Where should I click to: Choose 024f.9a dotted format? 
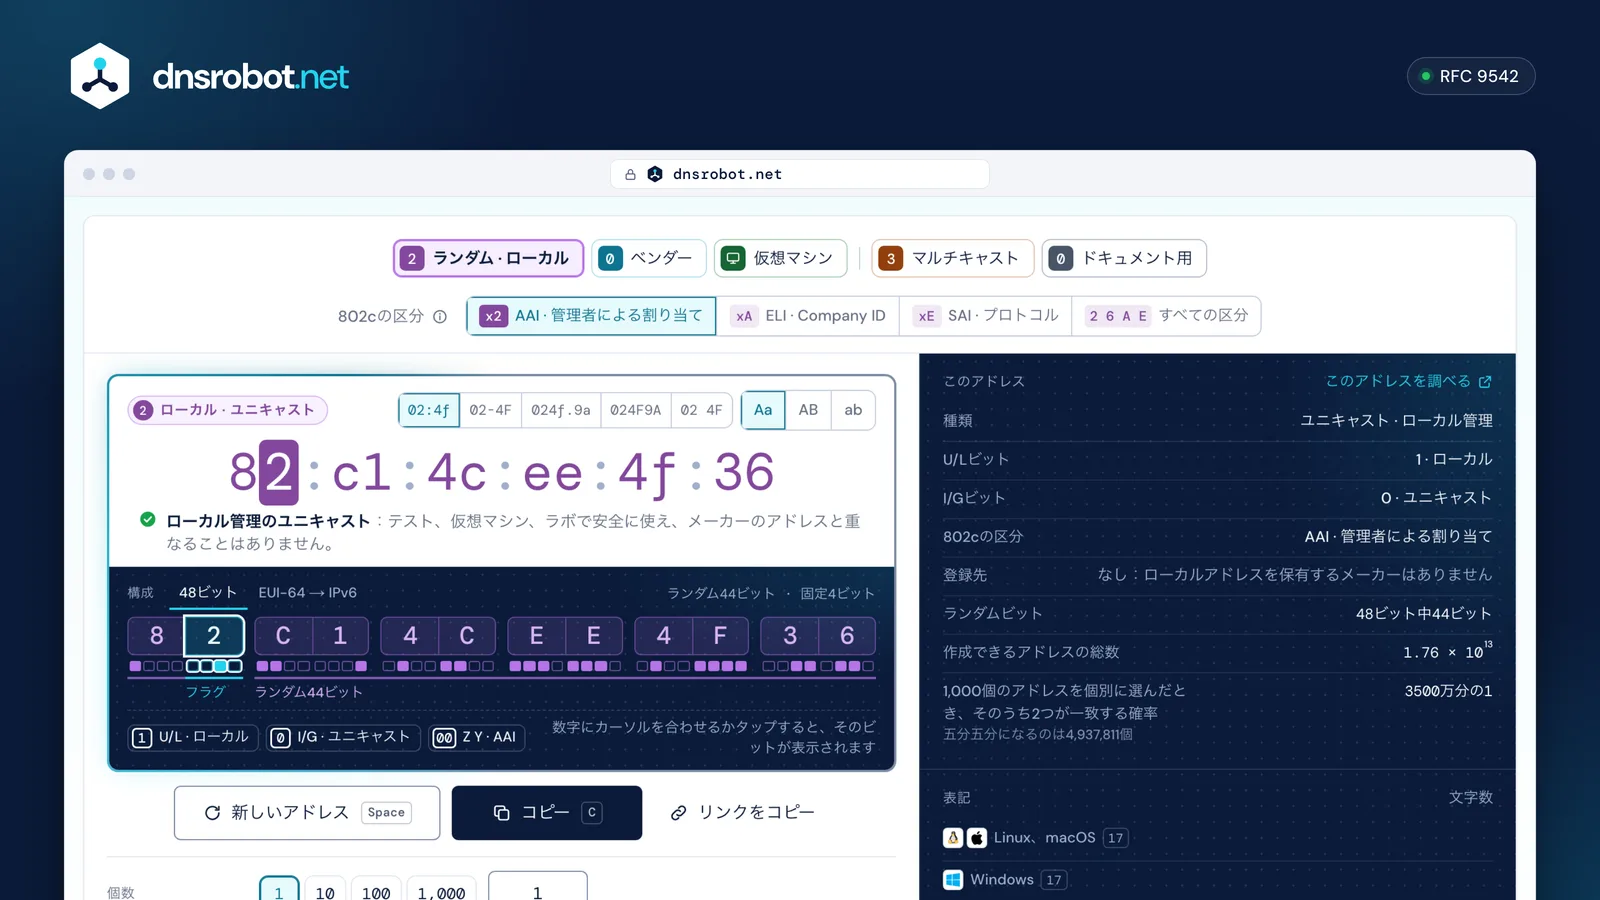click(x=561, y=410)
